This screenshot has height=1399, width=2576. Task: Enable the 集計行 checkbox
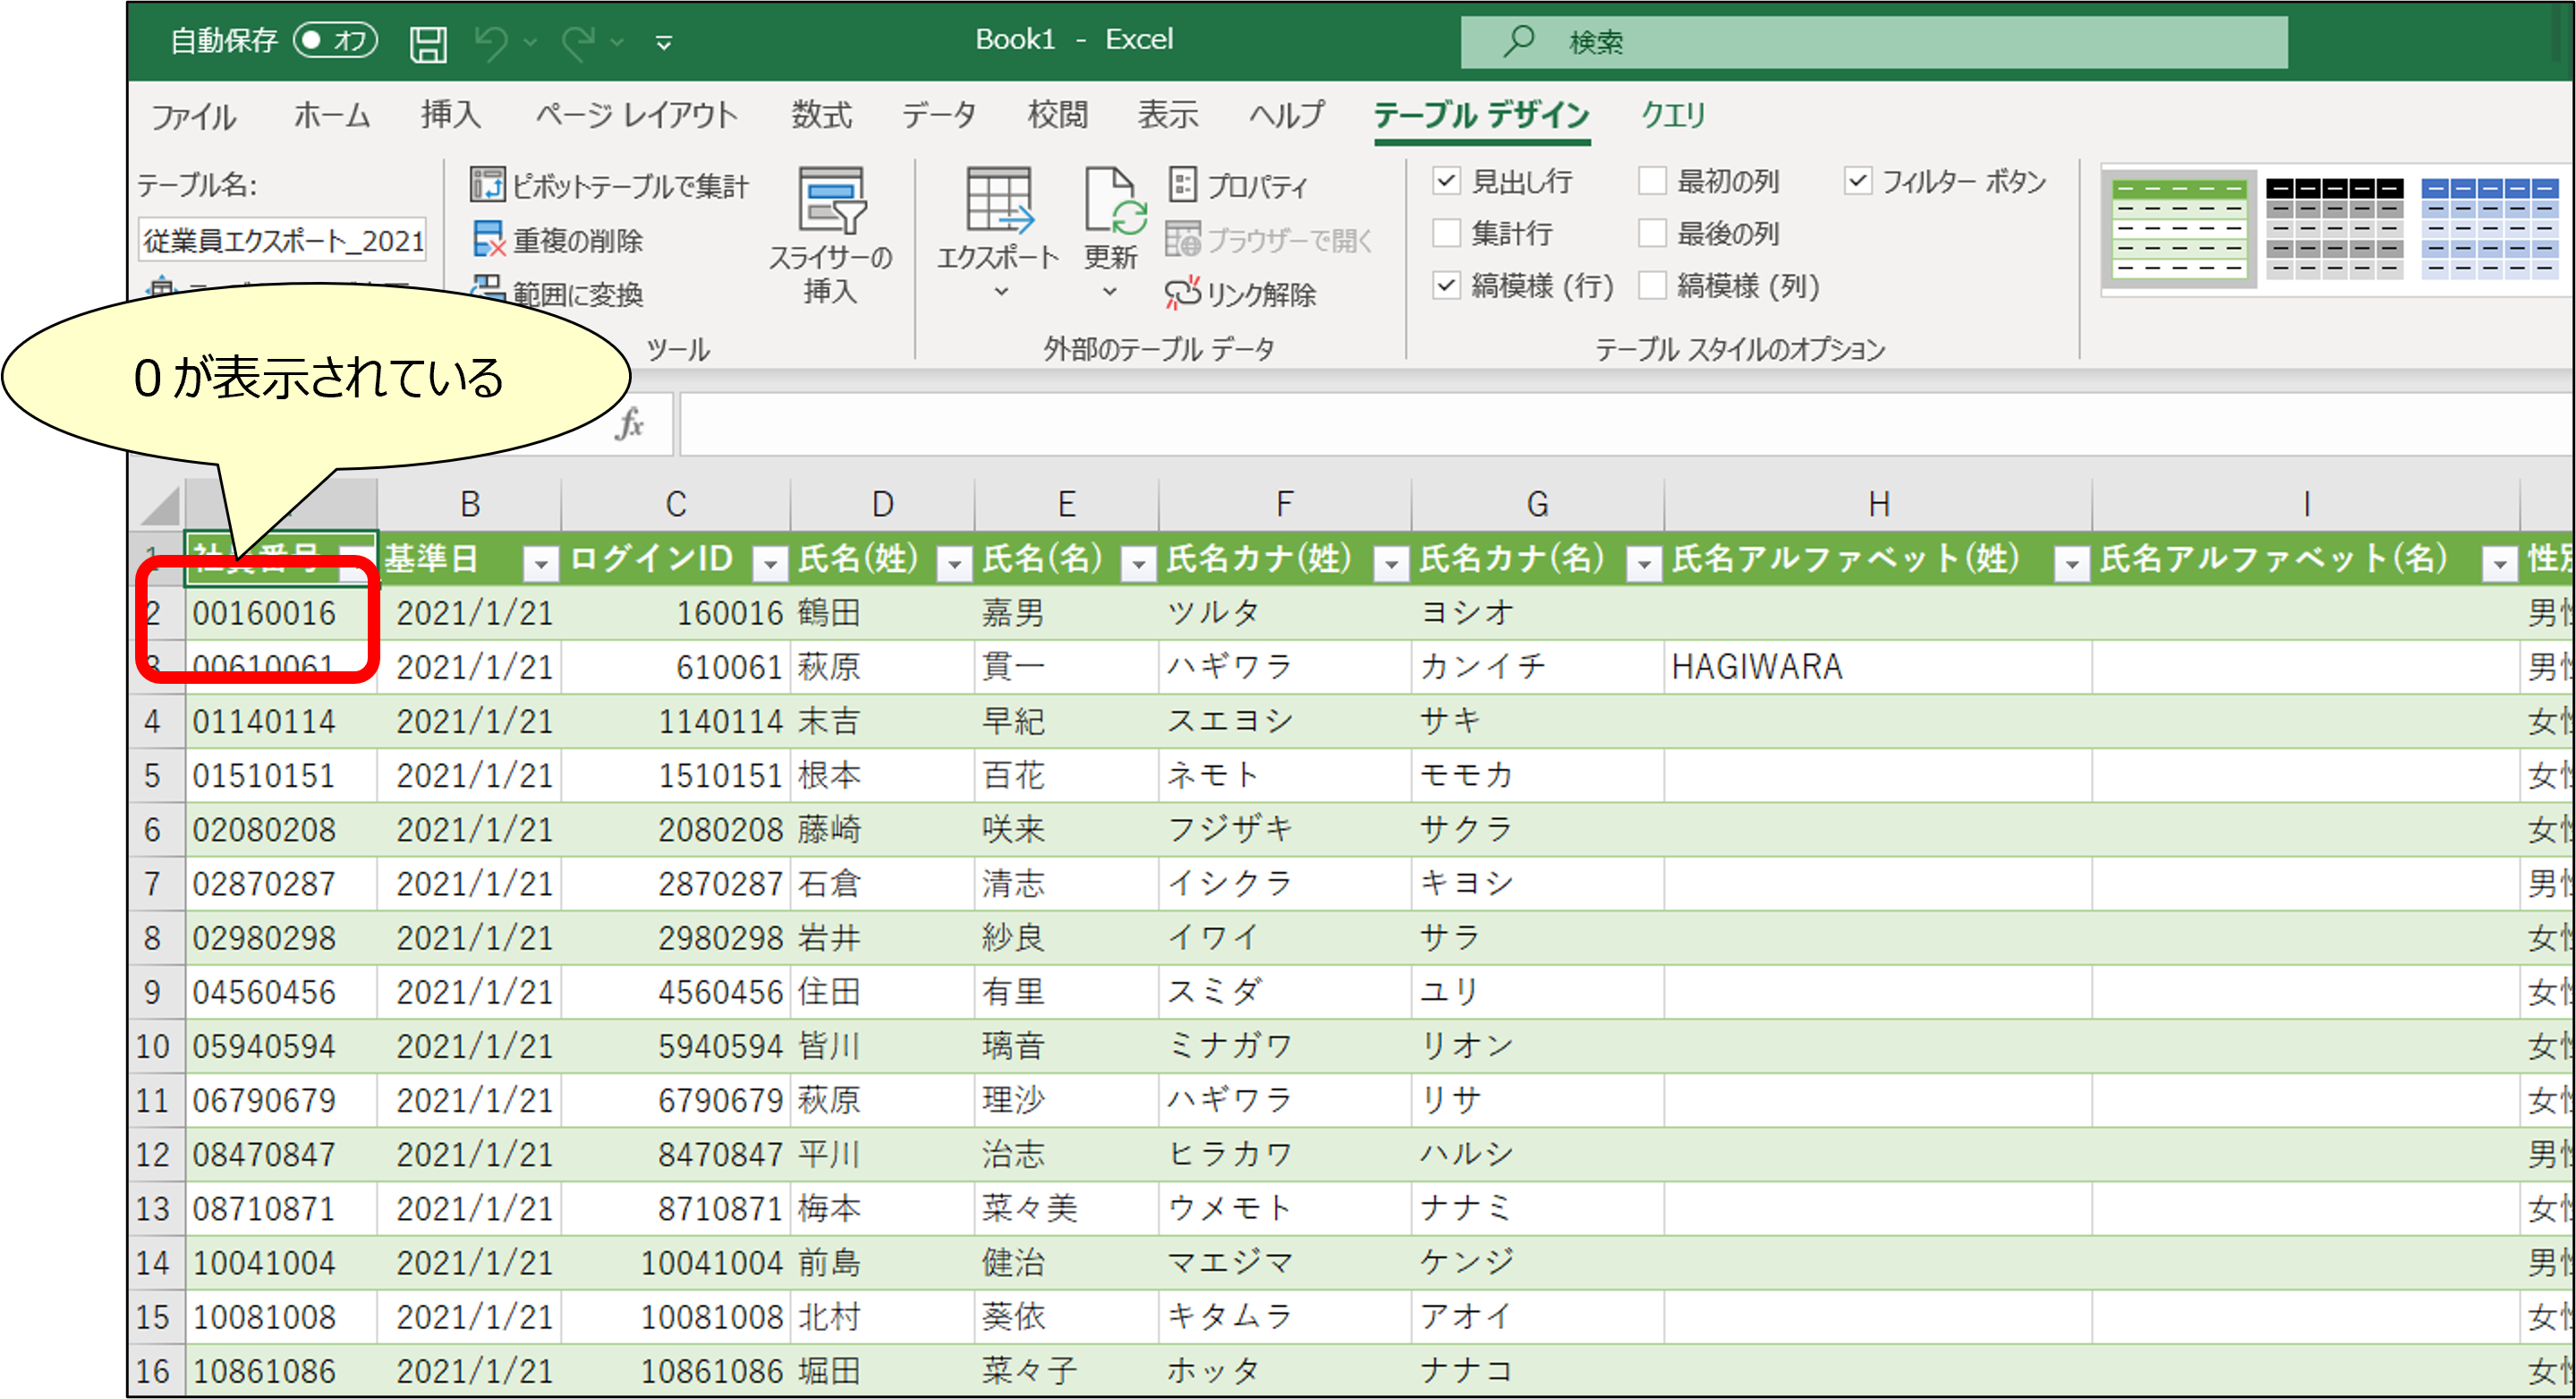point(1446,233)
